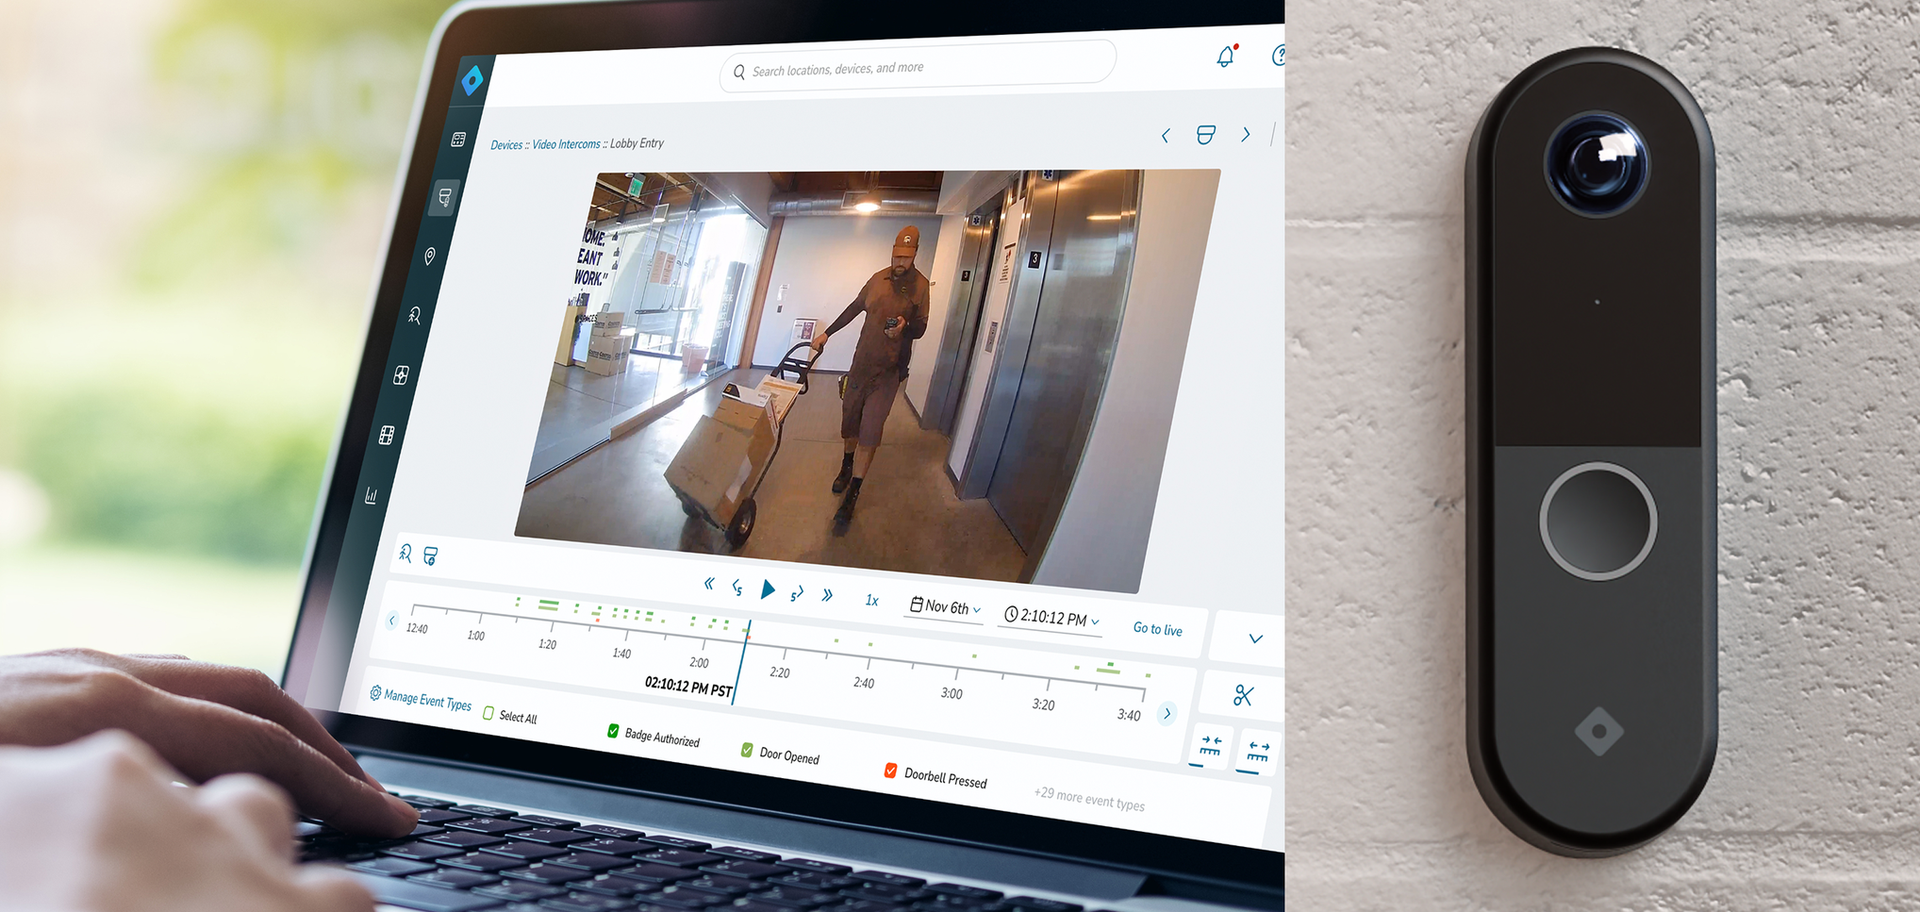1920x912 pixels.
Task: Click the zoom-in timeline icon
Action: coord(1211,747)
